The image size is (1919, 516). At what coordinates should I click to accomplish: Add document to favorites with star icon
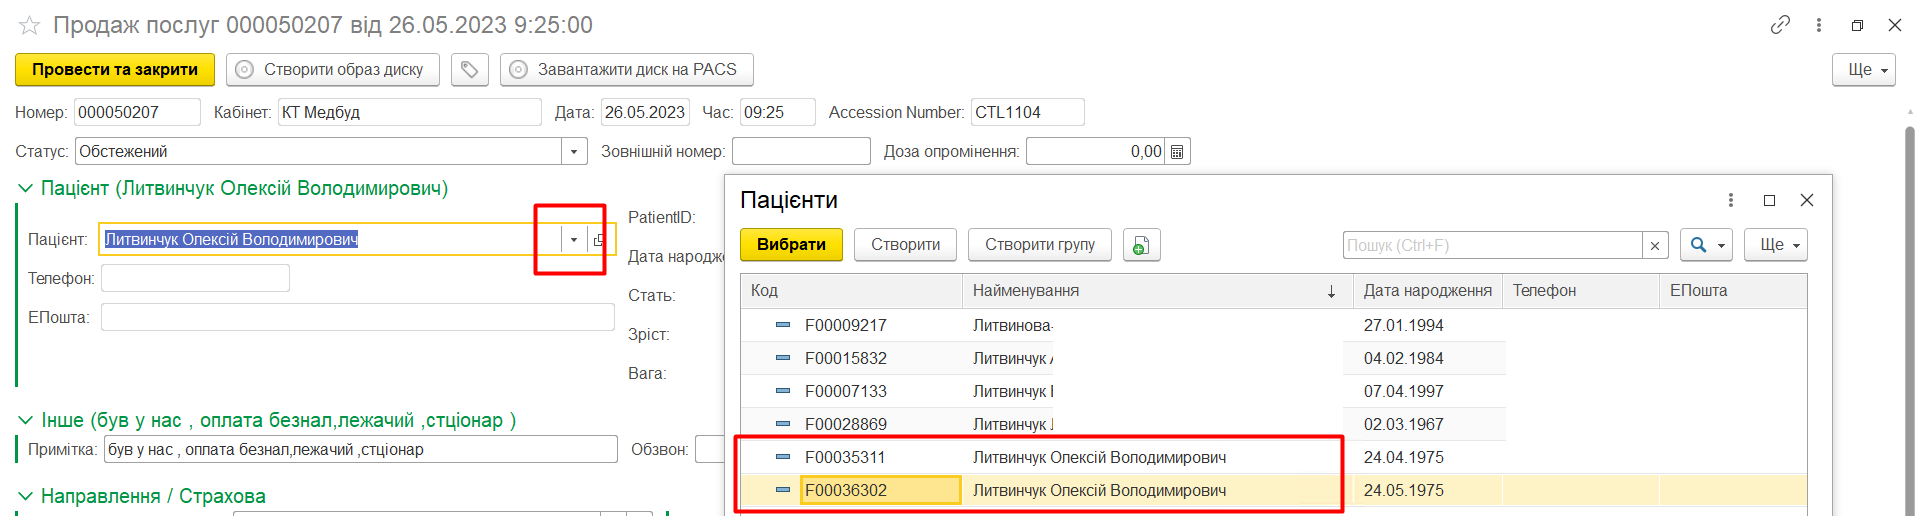tap(29, 26)
